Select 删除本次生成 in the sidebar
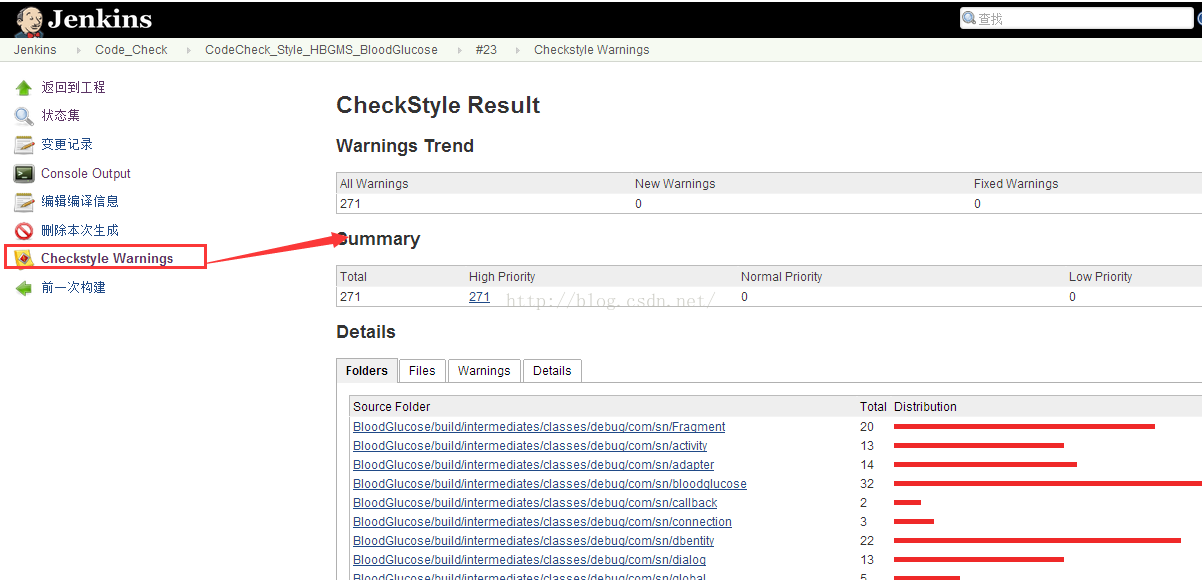 coord(80,231)
